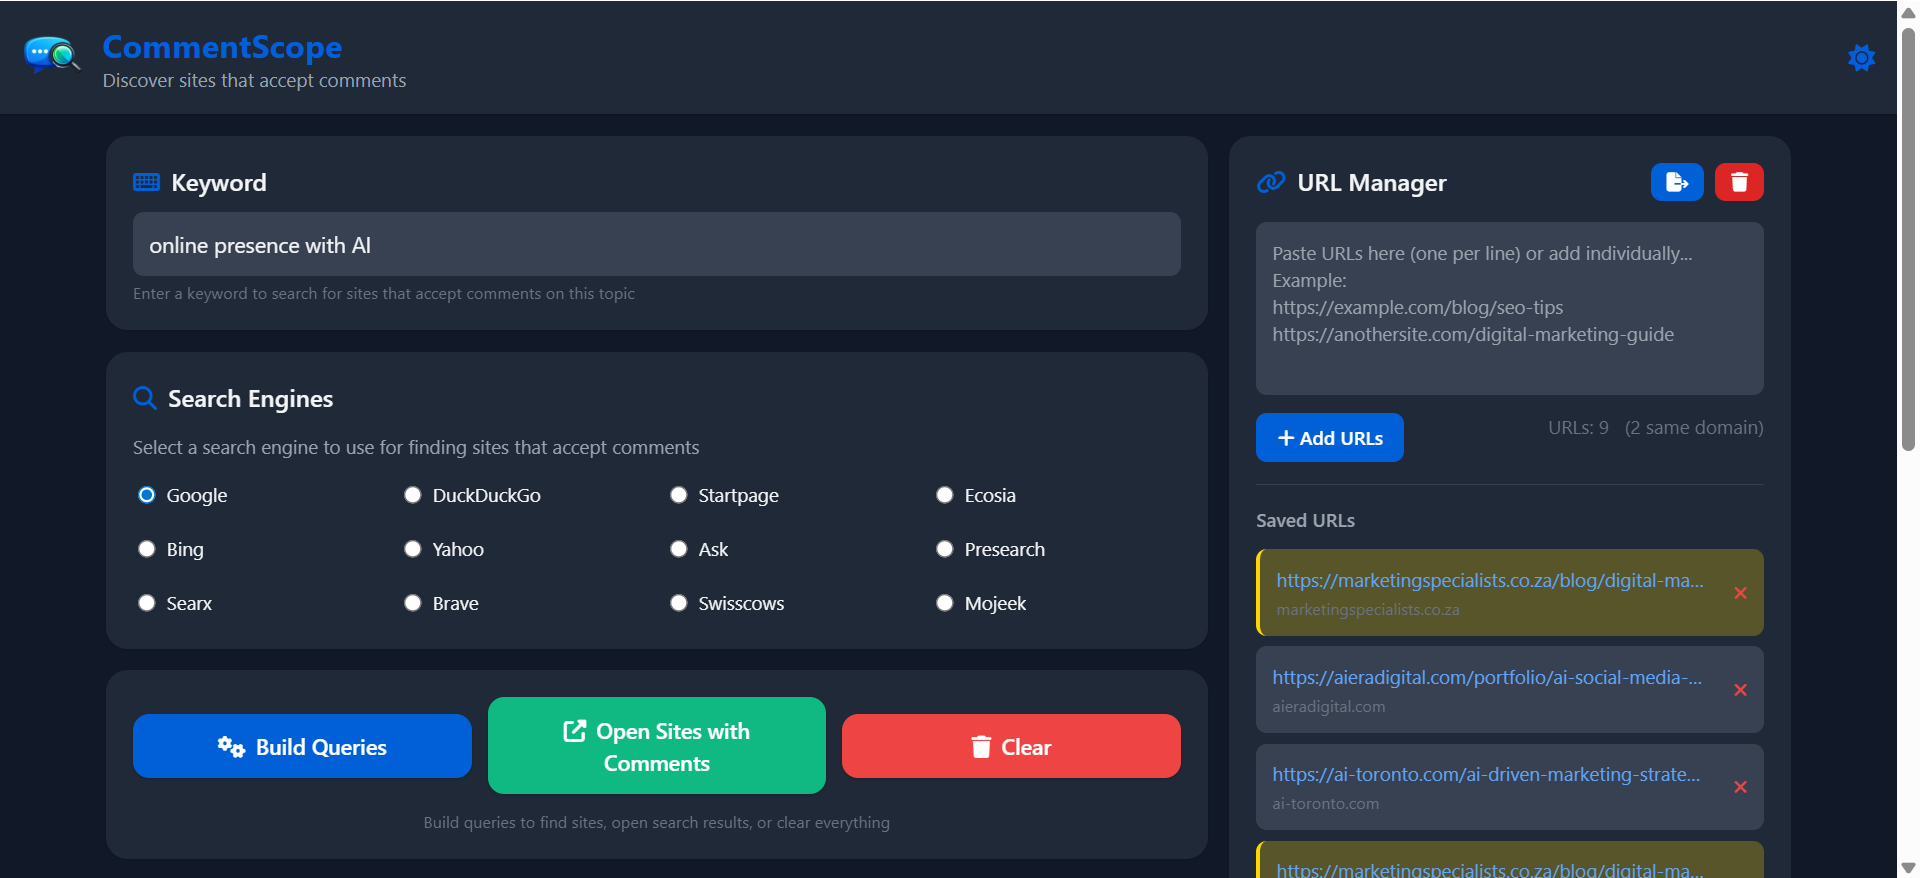Choose the Searx search engine
Screen dimensions: 1920x878
coord(147,603)
